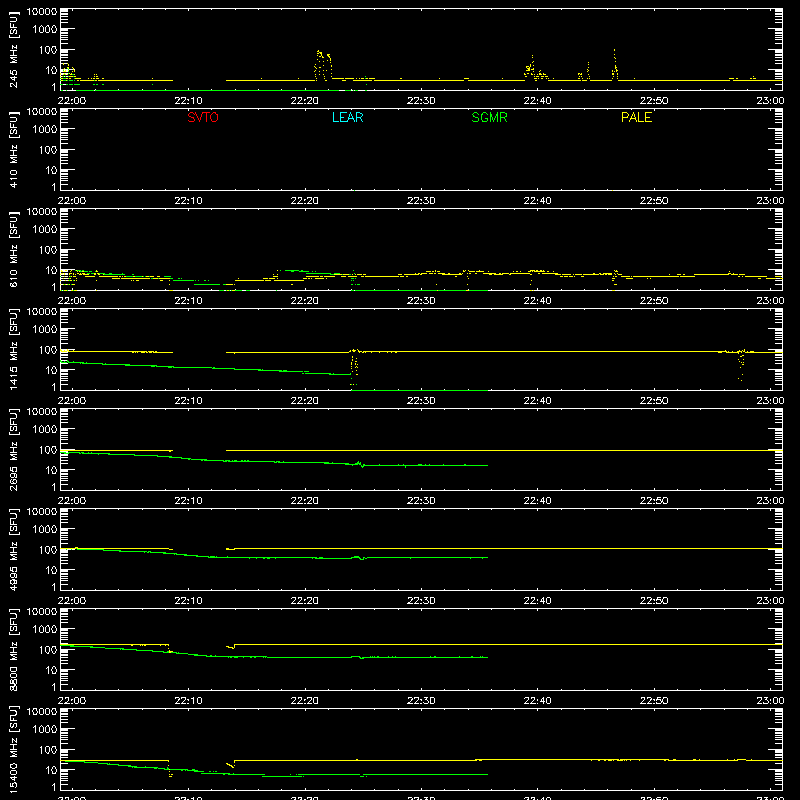Click the 10000 y-axis value on 245 MHz panel
This screenshot has width=800, height=800.
[42, 12]
